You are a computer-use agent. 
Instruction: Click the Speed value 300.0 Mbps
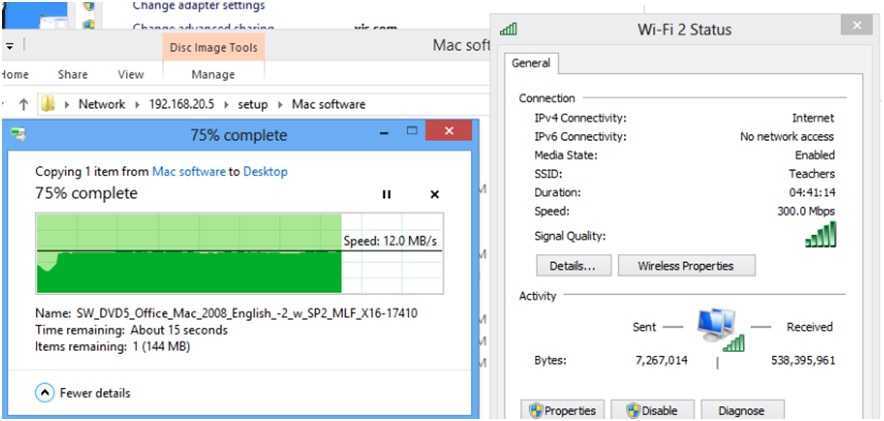coord(806,211)
